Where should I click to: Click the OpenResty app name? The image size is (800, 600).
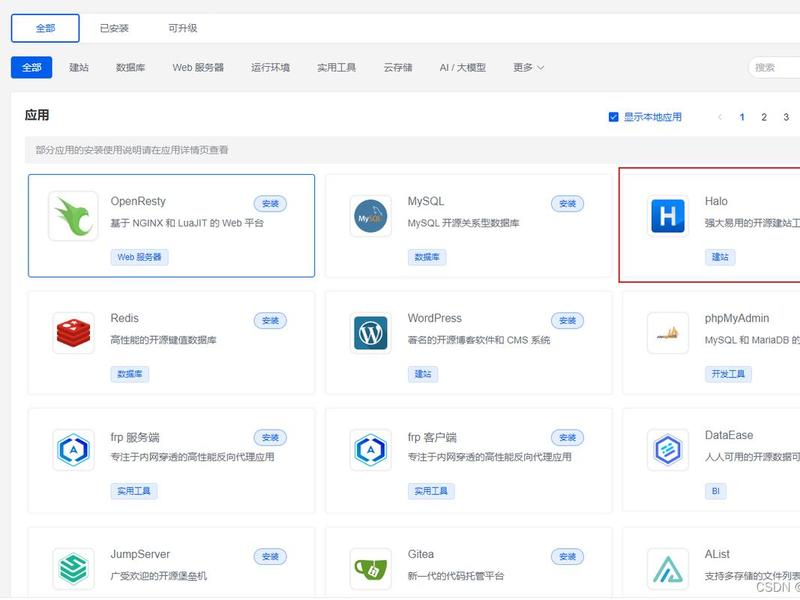(138, 202)
